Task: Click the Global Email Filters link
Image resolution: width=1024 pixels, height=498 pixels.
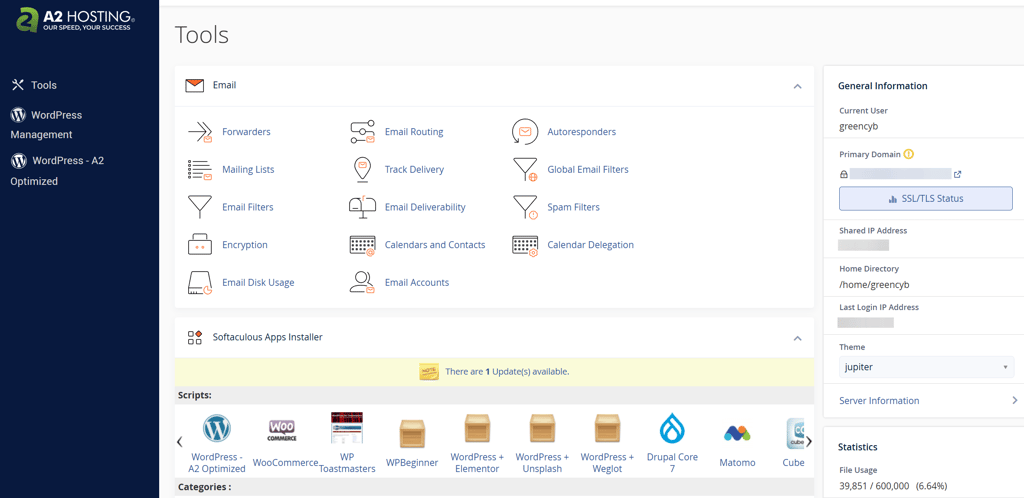Action: click(x=588, y=170)
